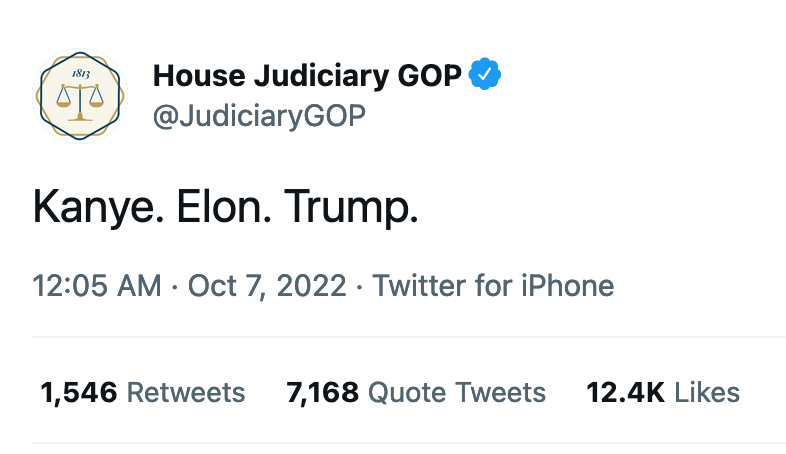Click the Oct 7, 2022 date
Screen dimensions: 786x454
click(267, 286)
